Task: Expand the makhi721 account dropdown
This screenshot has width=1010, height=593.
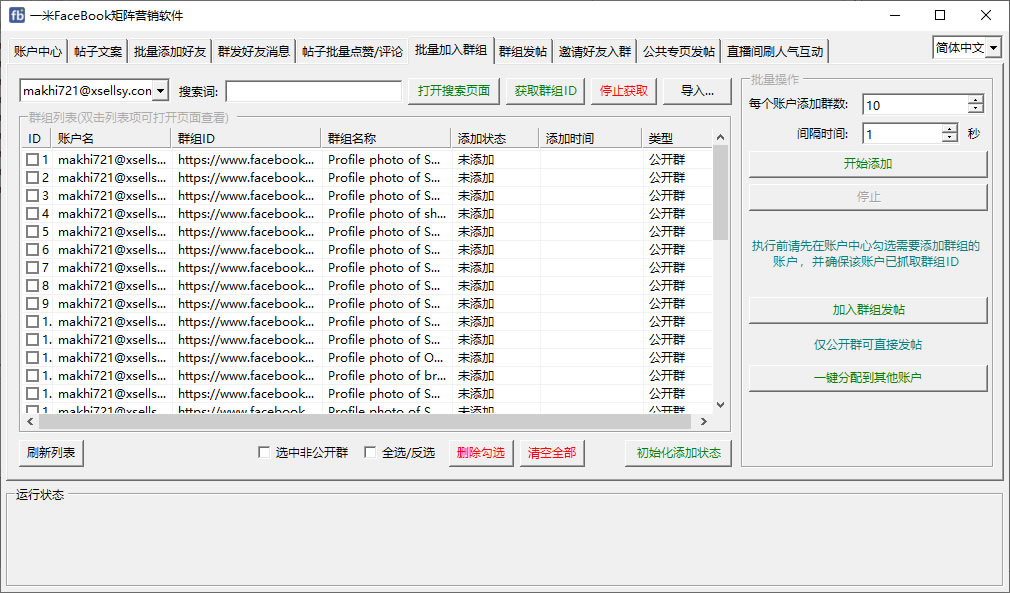Action: click(x=160, y=91)
